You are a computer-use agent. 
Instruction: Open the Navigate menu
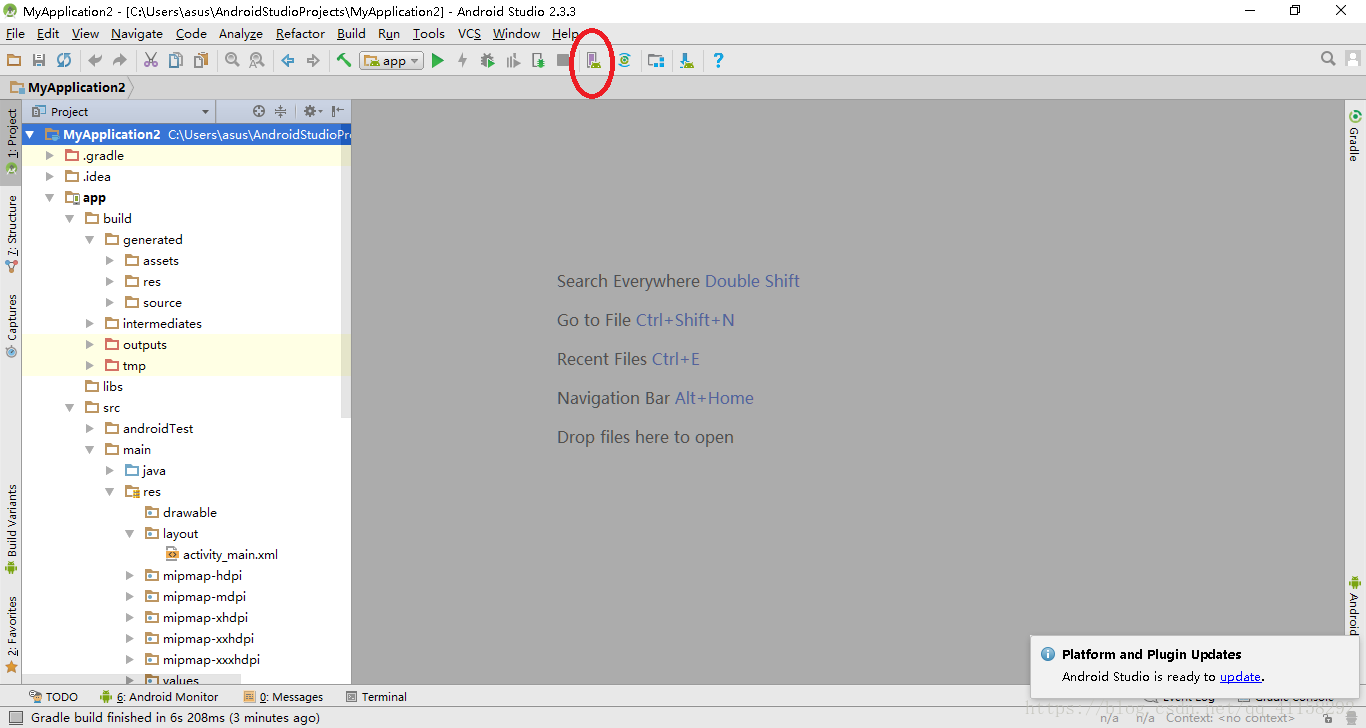(136, 33)
